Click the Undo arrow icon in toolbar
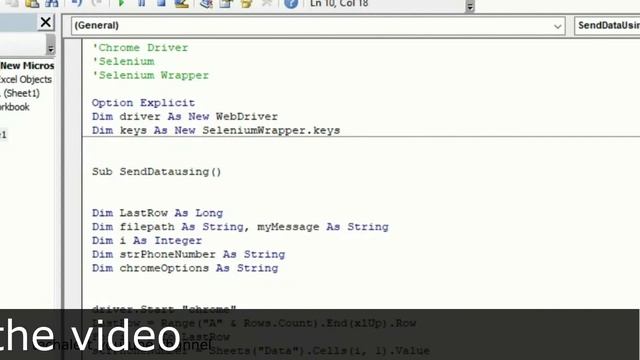This screenshot has height=360, width=640. pos(76,3)
